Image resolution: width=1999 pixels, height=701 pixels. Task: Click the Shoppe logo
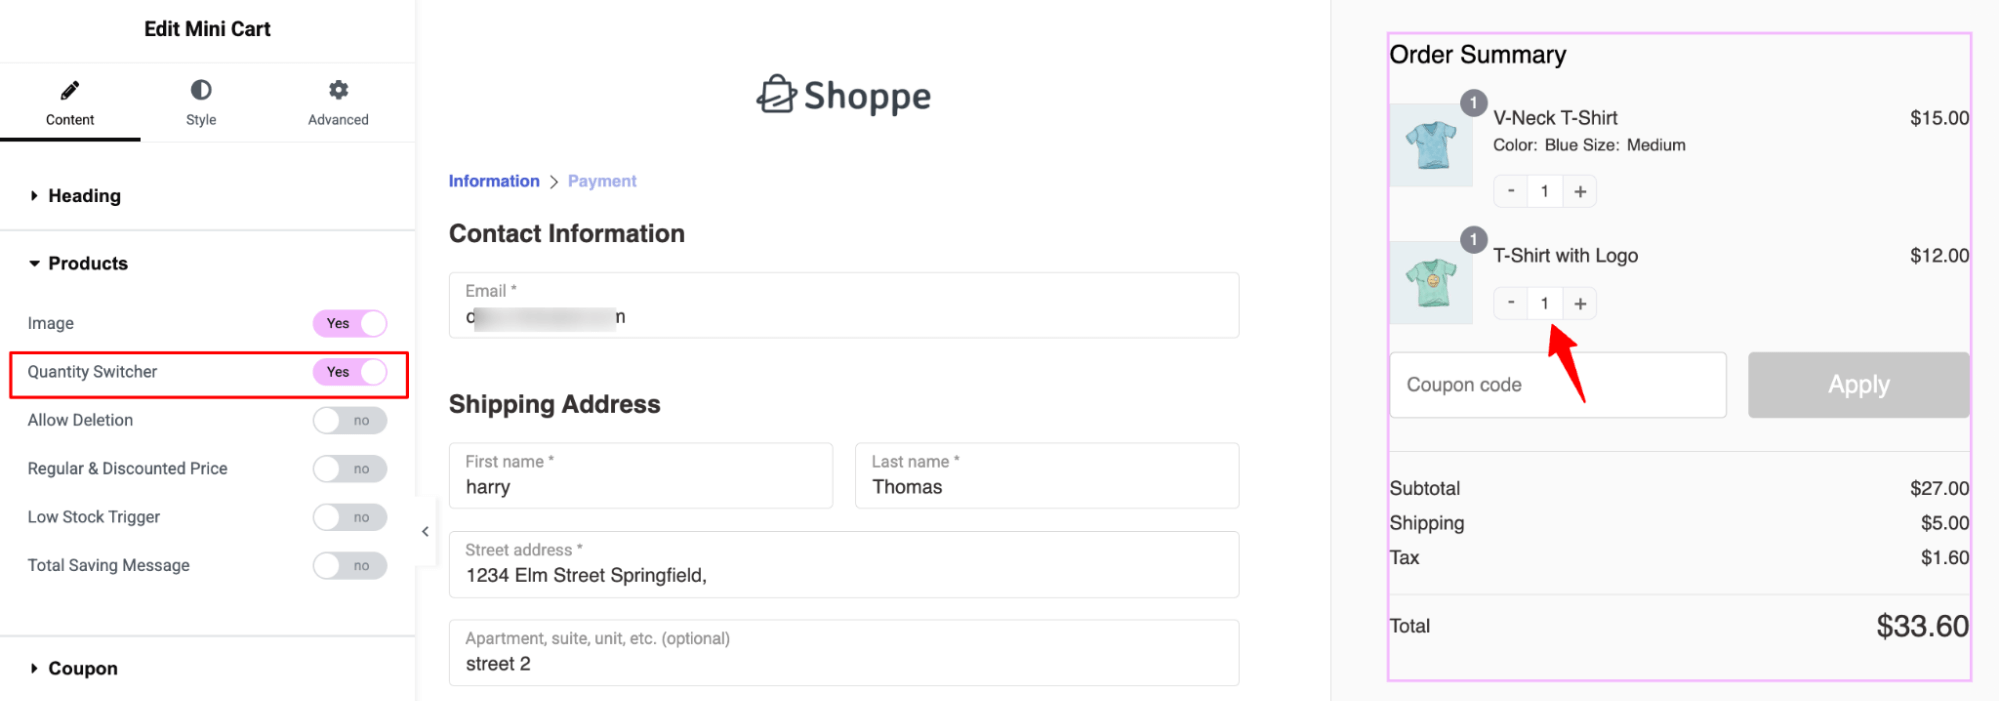[x=843, y=95]
